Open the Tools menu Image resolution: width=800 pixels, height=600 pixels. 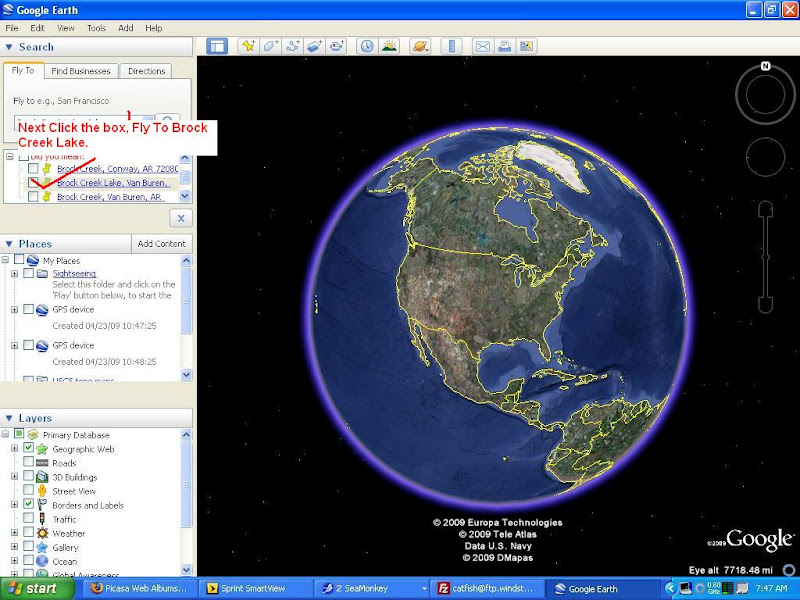pos(96,28)
